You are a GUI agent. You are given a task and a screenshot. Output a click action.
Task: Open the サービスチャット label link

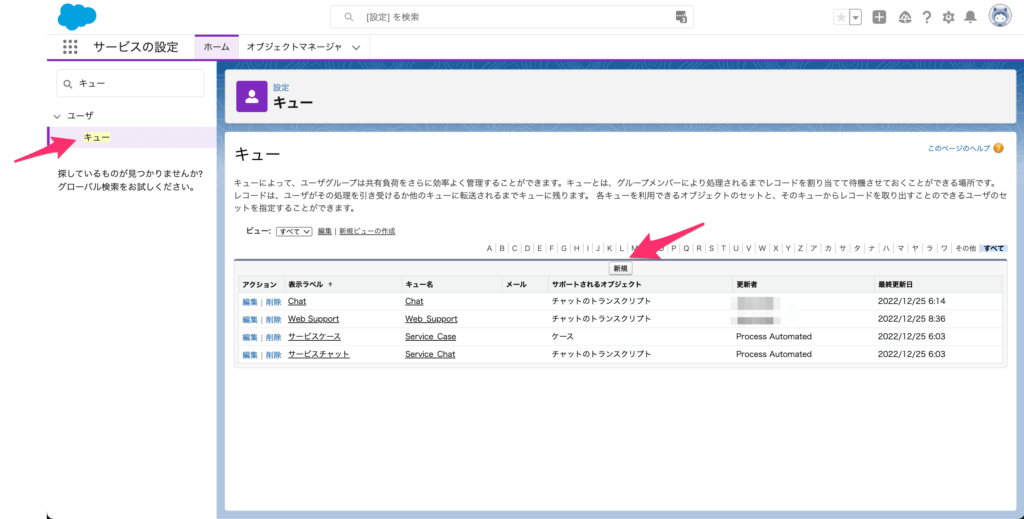tap(319, 354)
